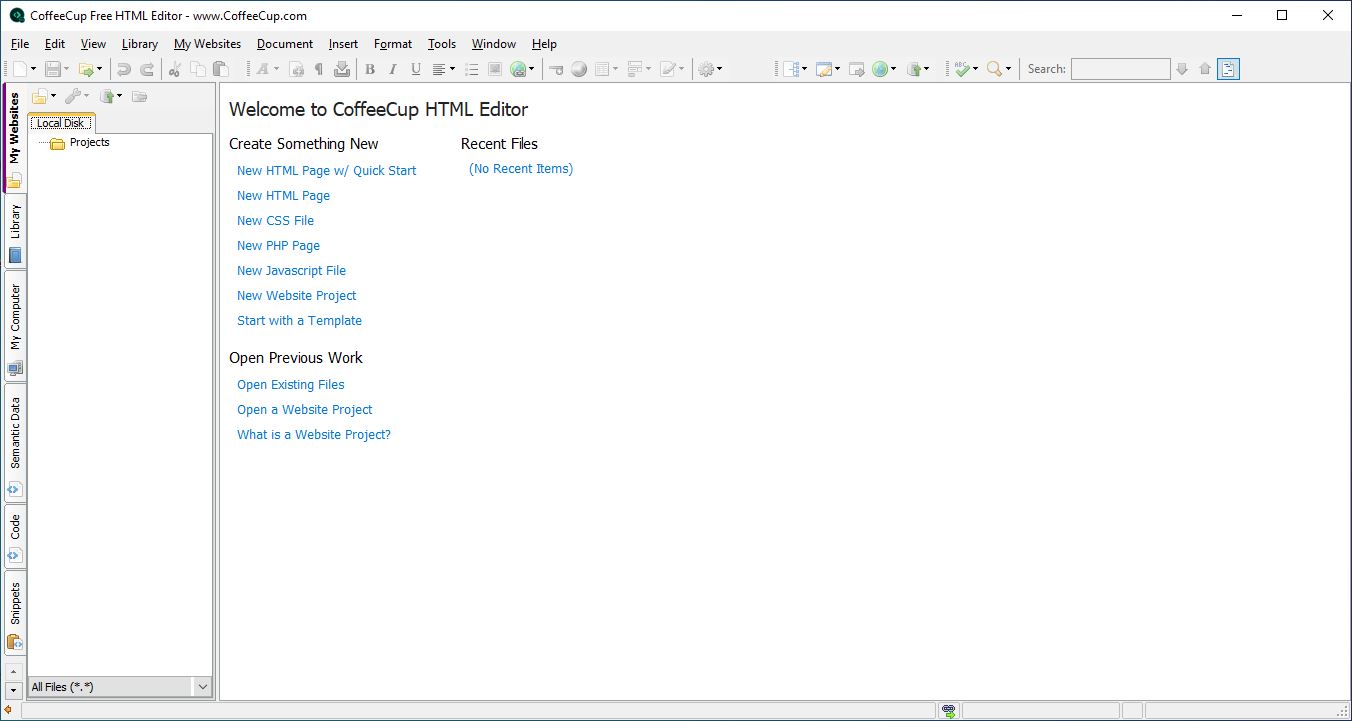
Task: Click the search down arrow icon
Action: click(x=1182, y=69)
